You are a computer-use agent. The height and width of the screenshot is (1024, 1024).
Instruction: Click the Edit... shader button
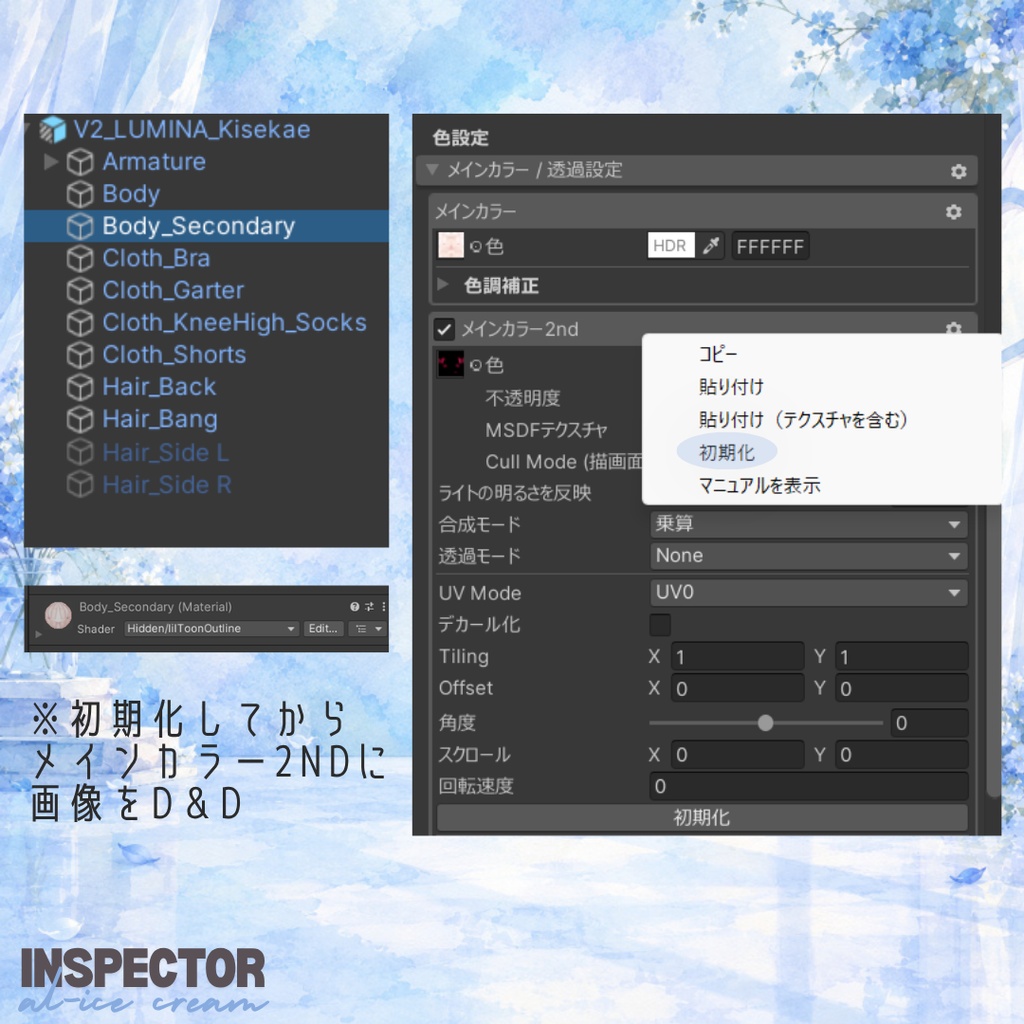pyautogui.click(x=323, y=629)
